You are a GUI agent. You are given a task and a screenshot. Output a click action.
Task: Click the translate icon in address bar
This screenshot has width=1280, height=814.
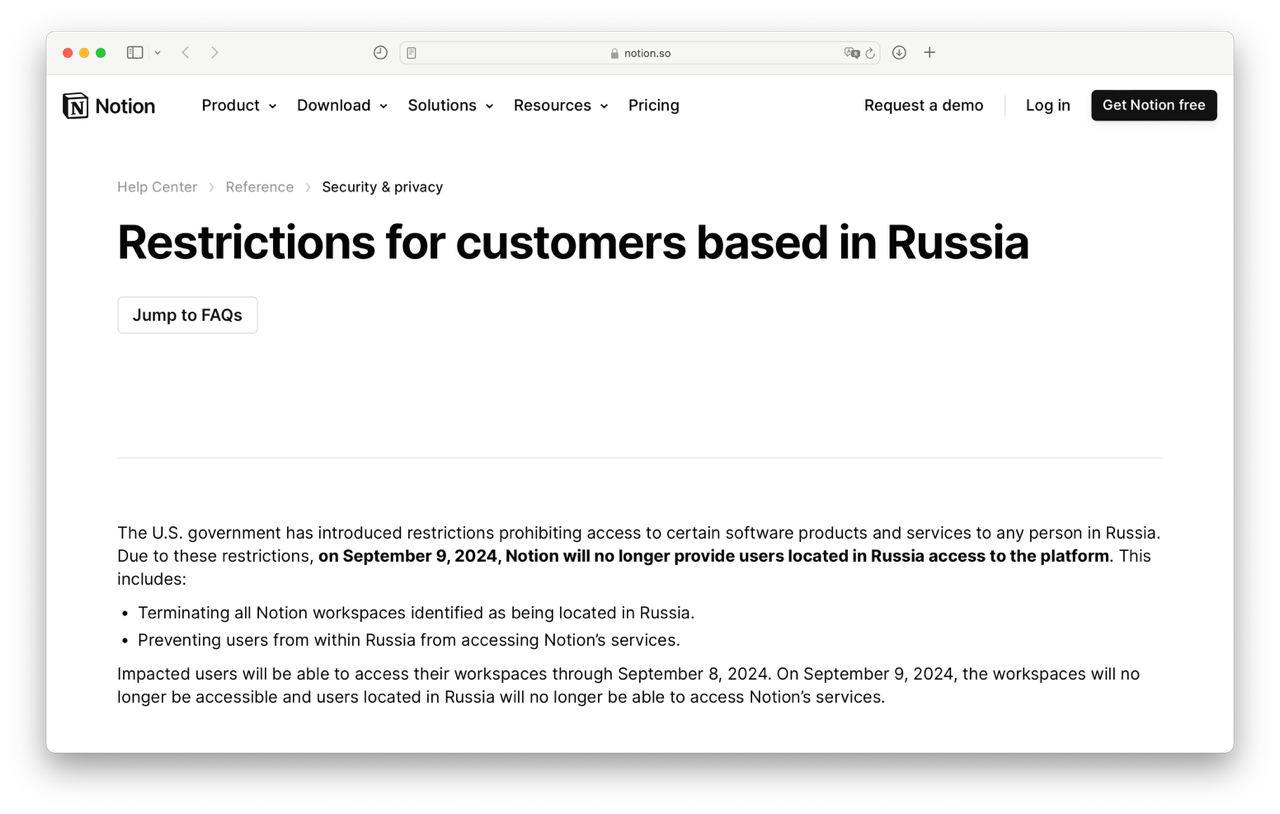851,53
